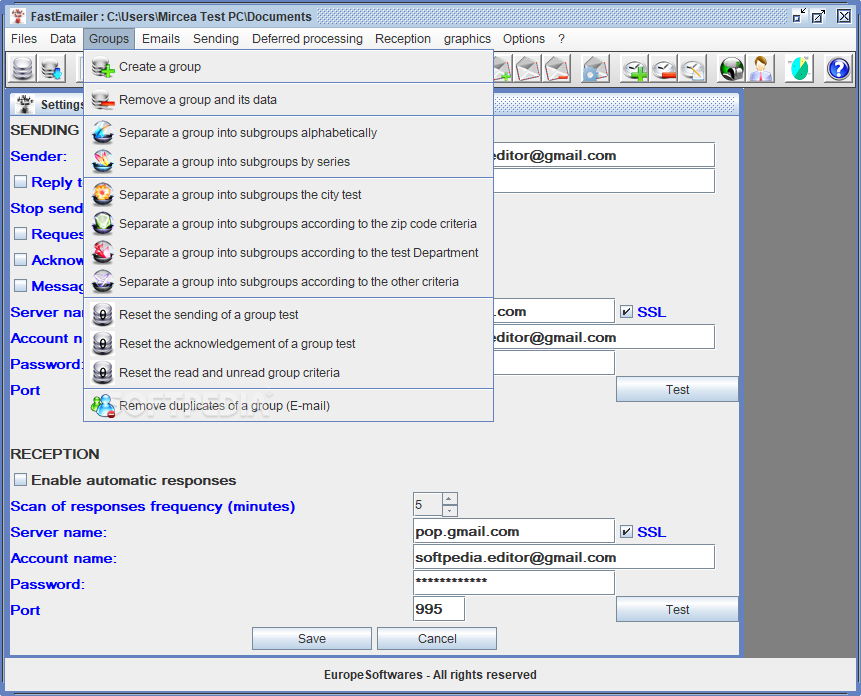Click the Remove duplicates group icon
Viewport: 861px width, 696px height.
103,406
